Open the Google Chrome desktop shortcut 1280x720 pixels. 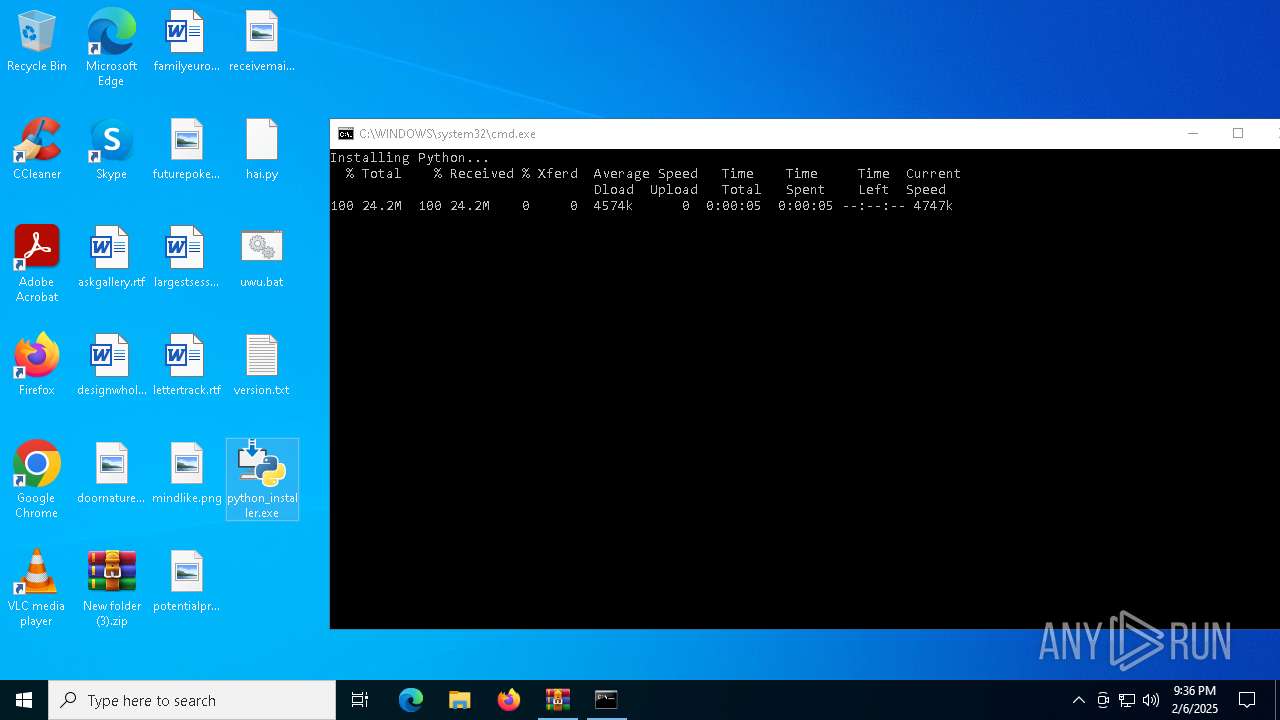point(37,480)
